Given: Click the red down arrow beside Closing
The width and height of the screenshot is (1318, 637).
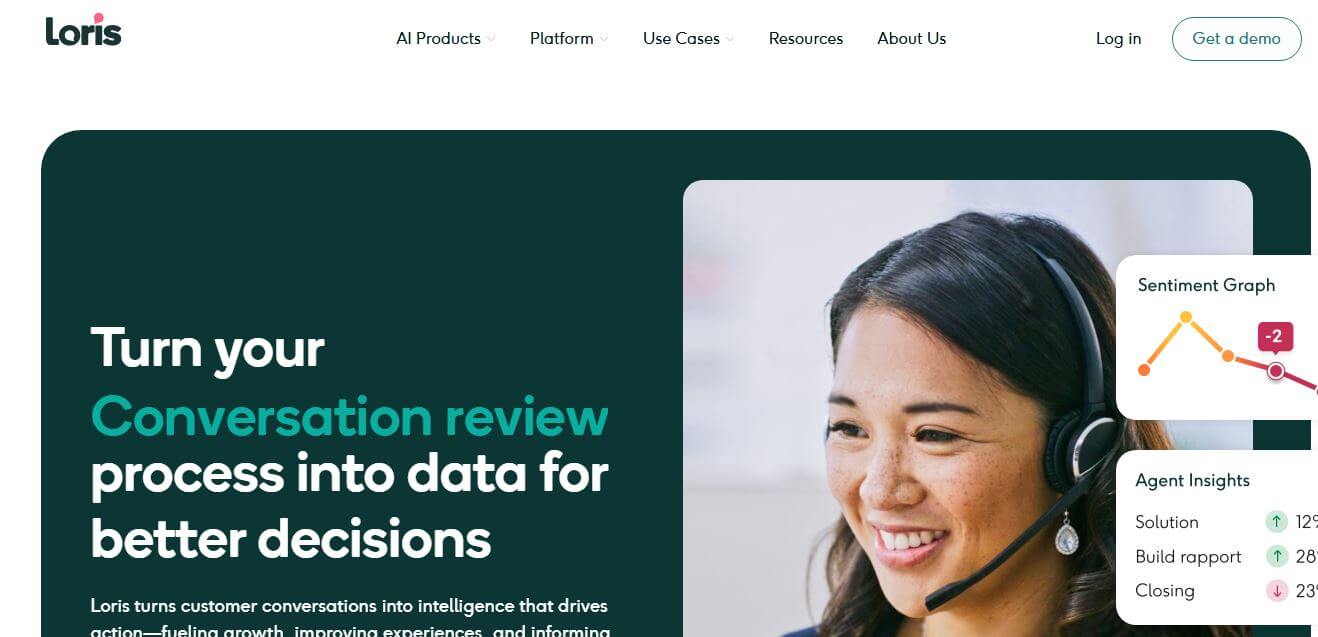Looking at the screenshot, I should click(1276, 590).
